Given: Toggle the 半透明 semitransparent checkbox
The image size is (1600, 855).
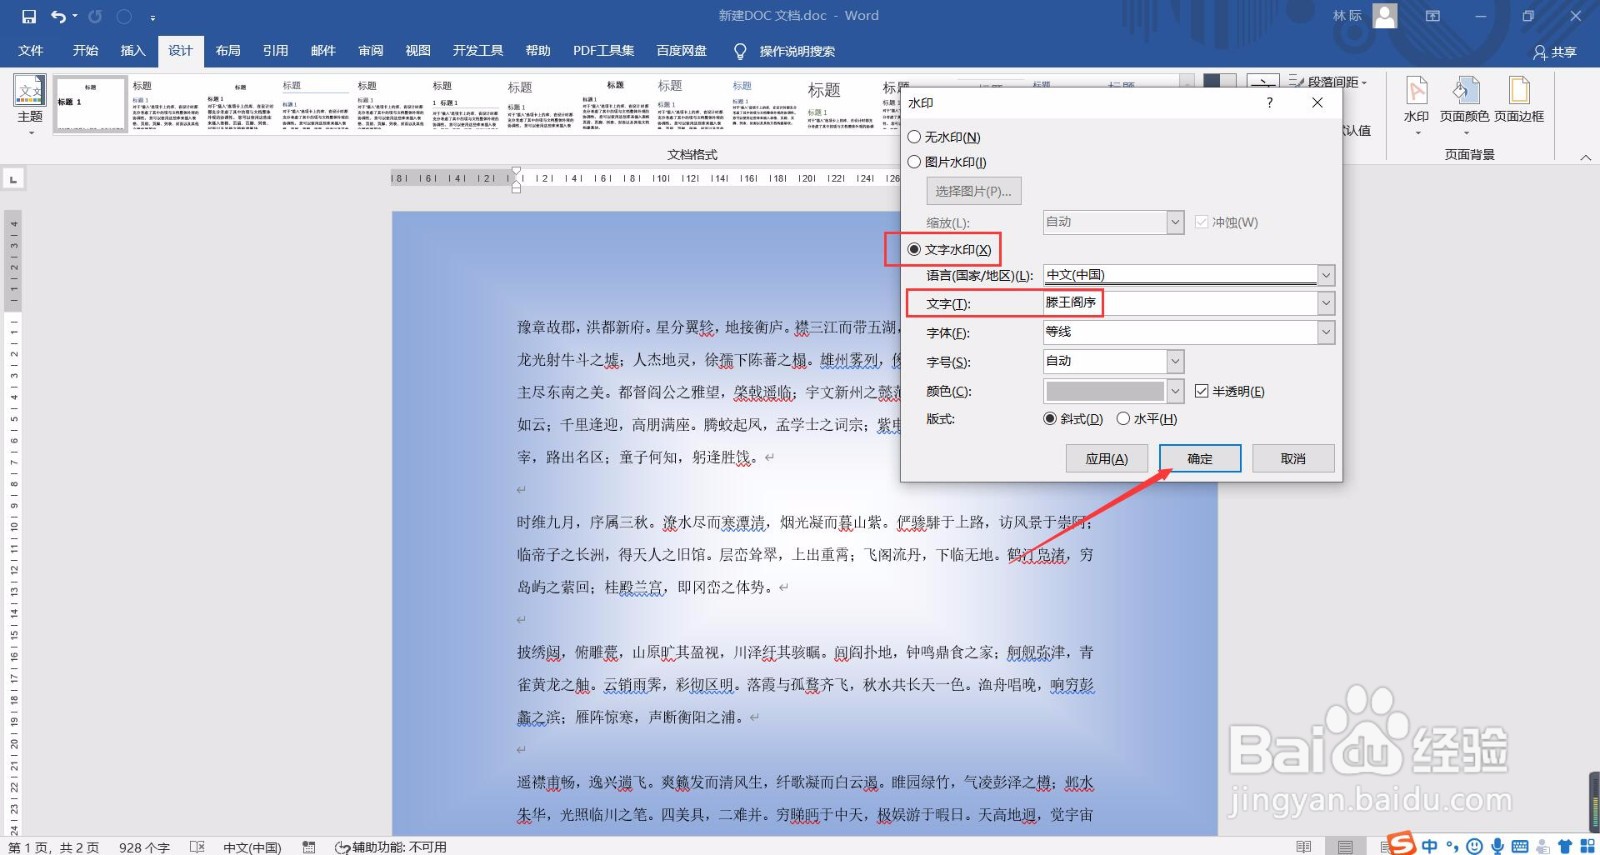Looking at the screenshot, I should (x=1229, y=391).
